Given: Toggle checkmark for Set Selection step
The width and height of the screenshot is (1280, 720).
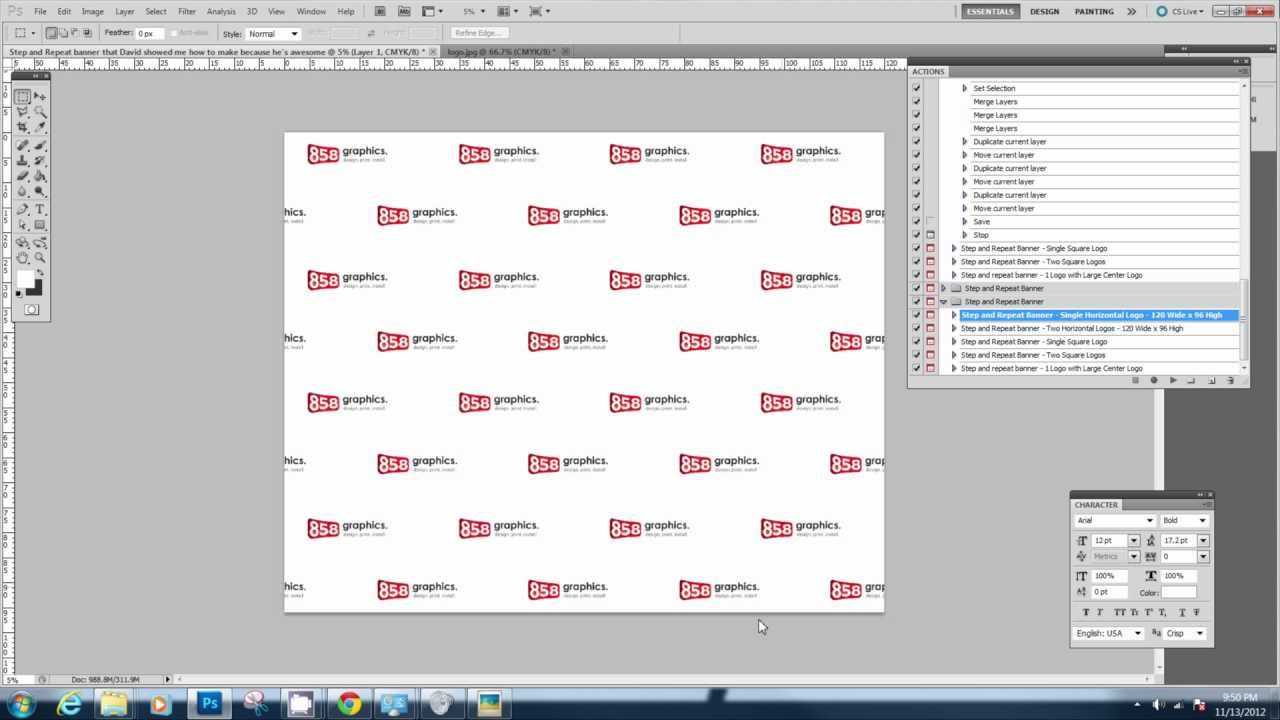Looking at the screenshot, I should click(x=916, y=88).
